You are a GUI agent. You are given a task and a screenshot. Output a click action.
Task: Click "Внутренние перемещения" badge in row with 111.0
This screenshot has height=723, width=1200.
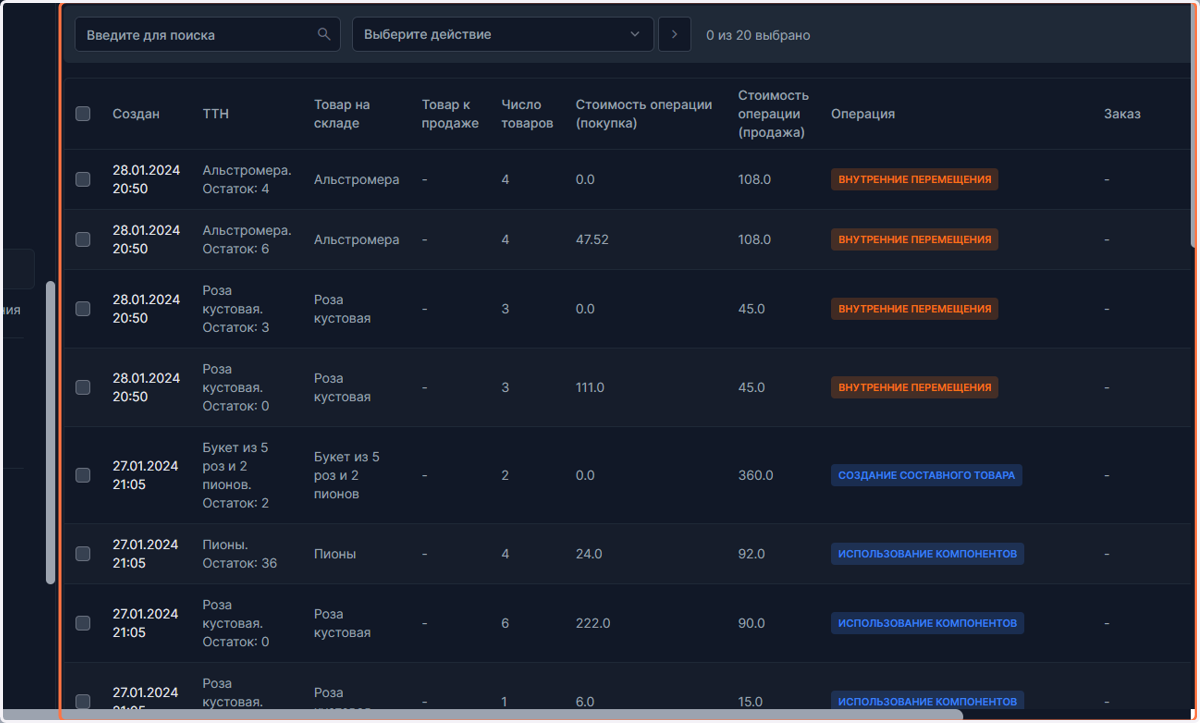914,387
